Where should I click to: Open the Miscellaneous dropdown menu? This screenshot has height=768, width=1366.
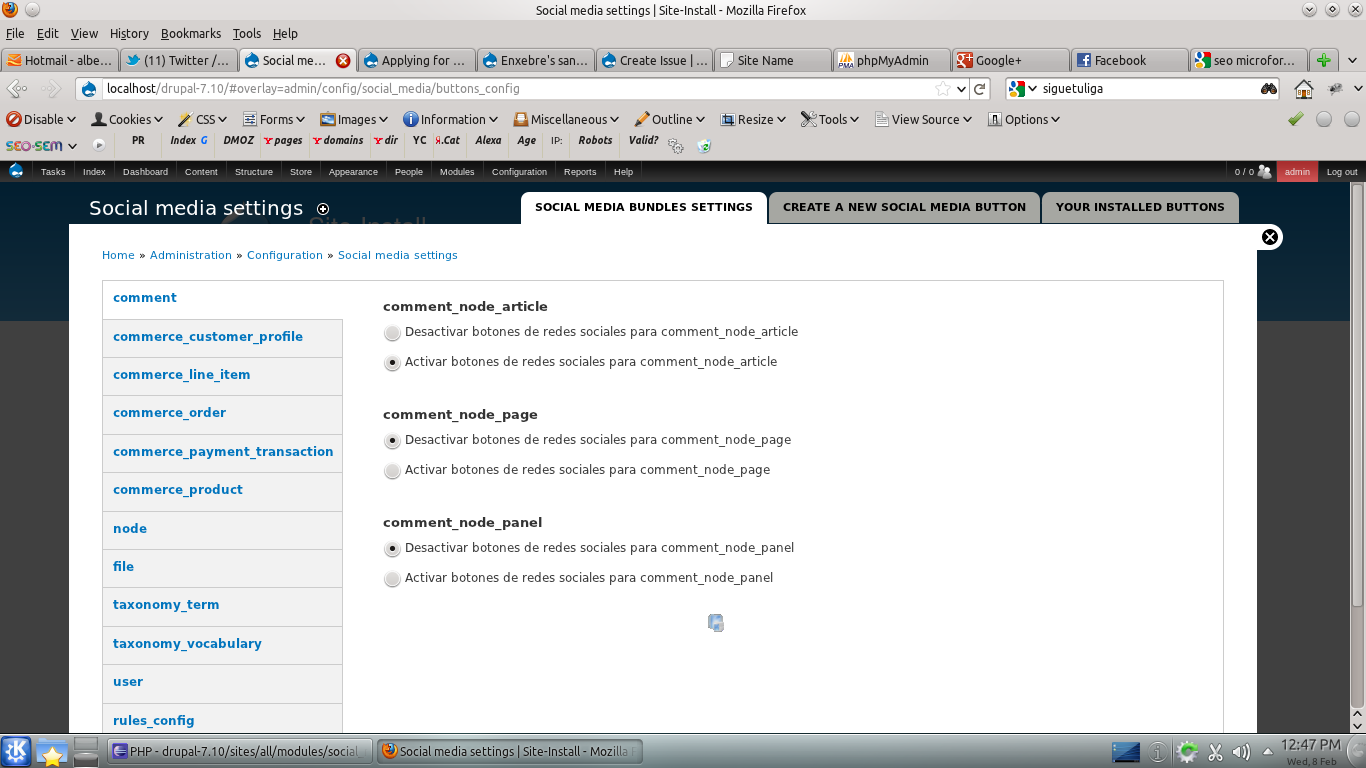567,119
